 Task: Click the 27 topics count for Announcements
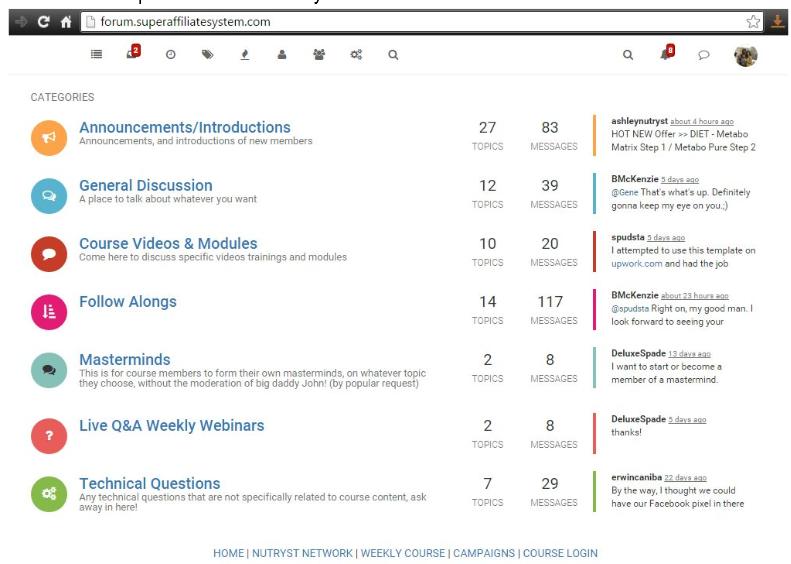click(487, 128)
